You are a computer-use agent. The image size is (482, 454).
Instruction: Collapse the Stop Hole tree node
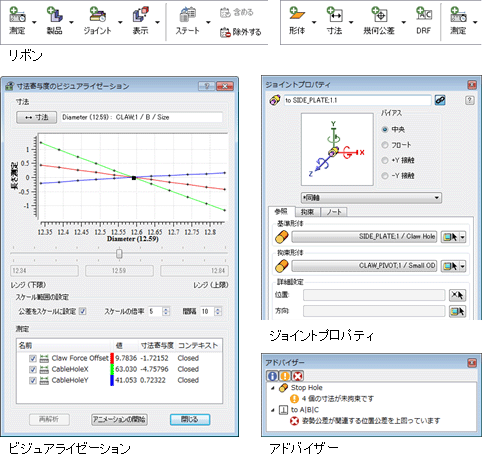(x=273, y=388)
